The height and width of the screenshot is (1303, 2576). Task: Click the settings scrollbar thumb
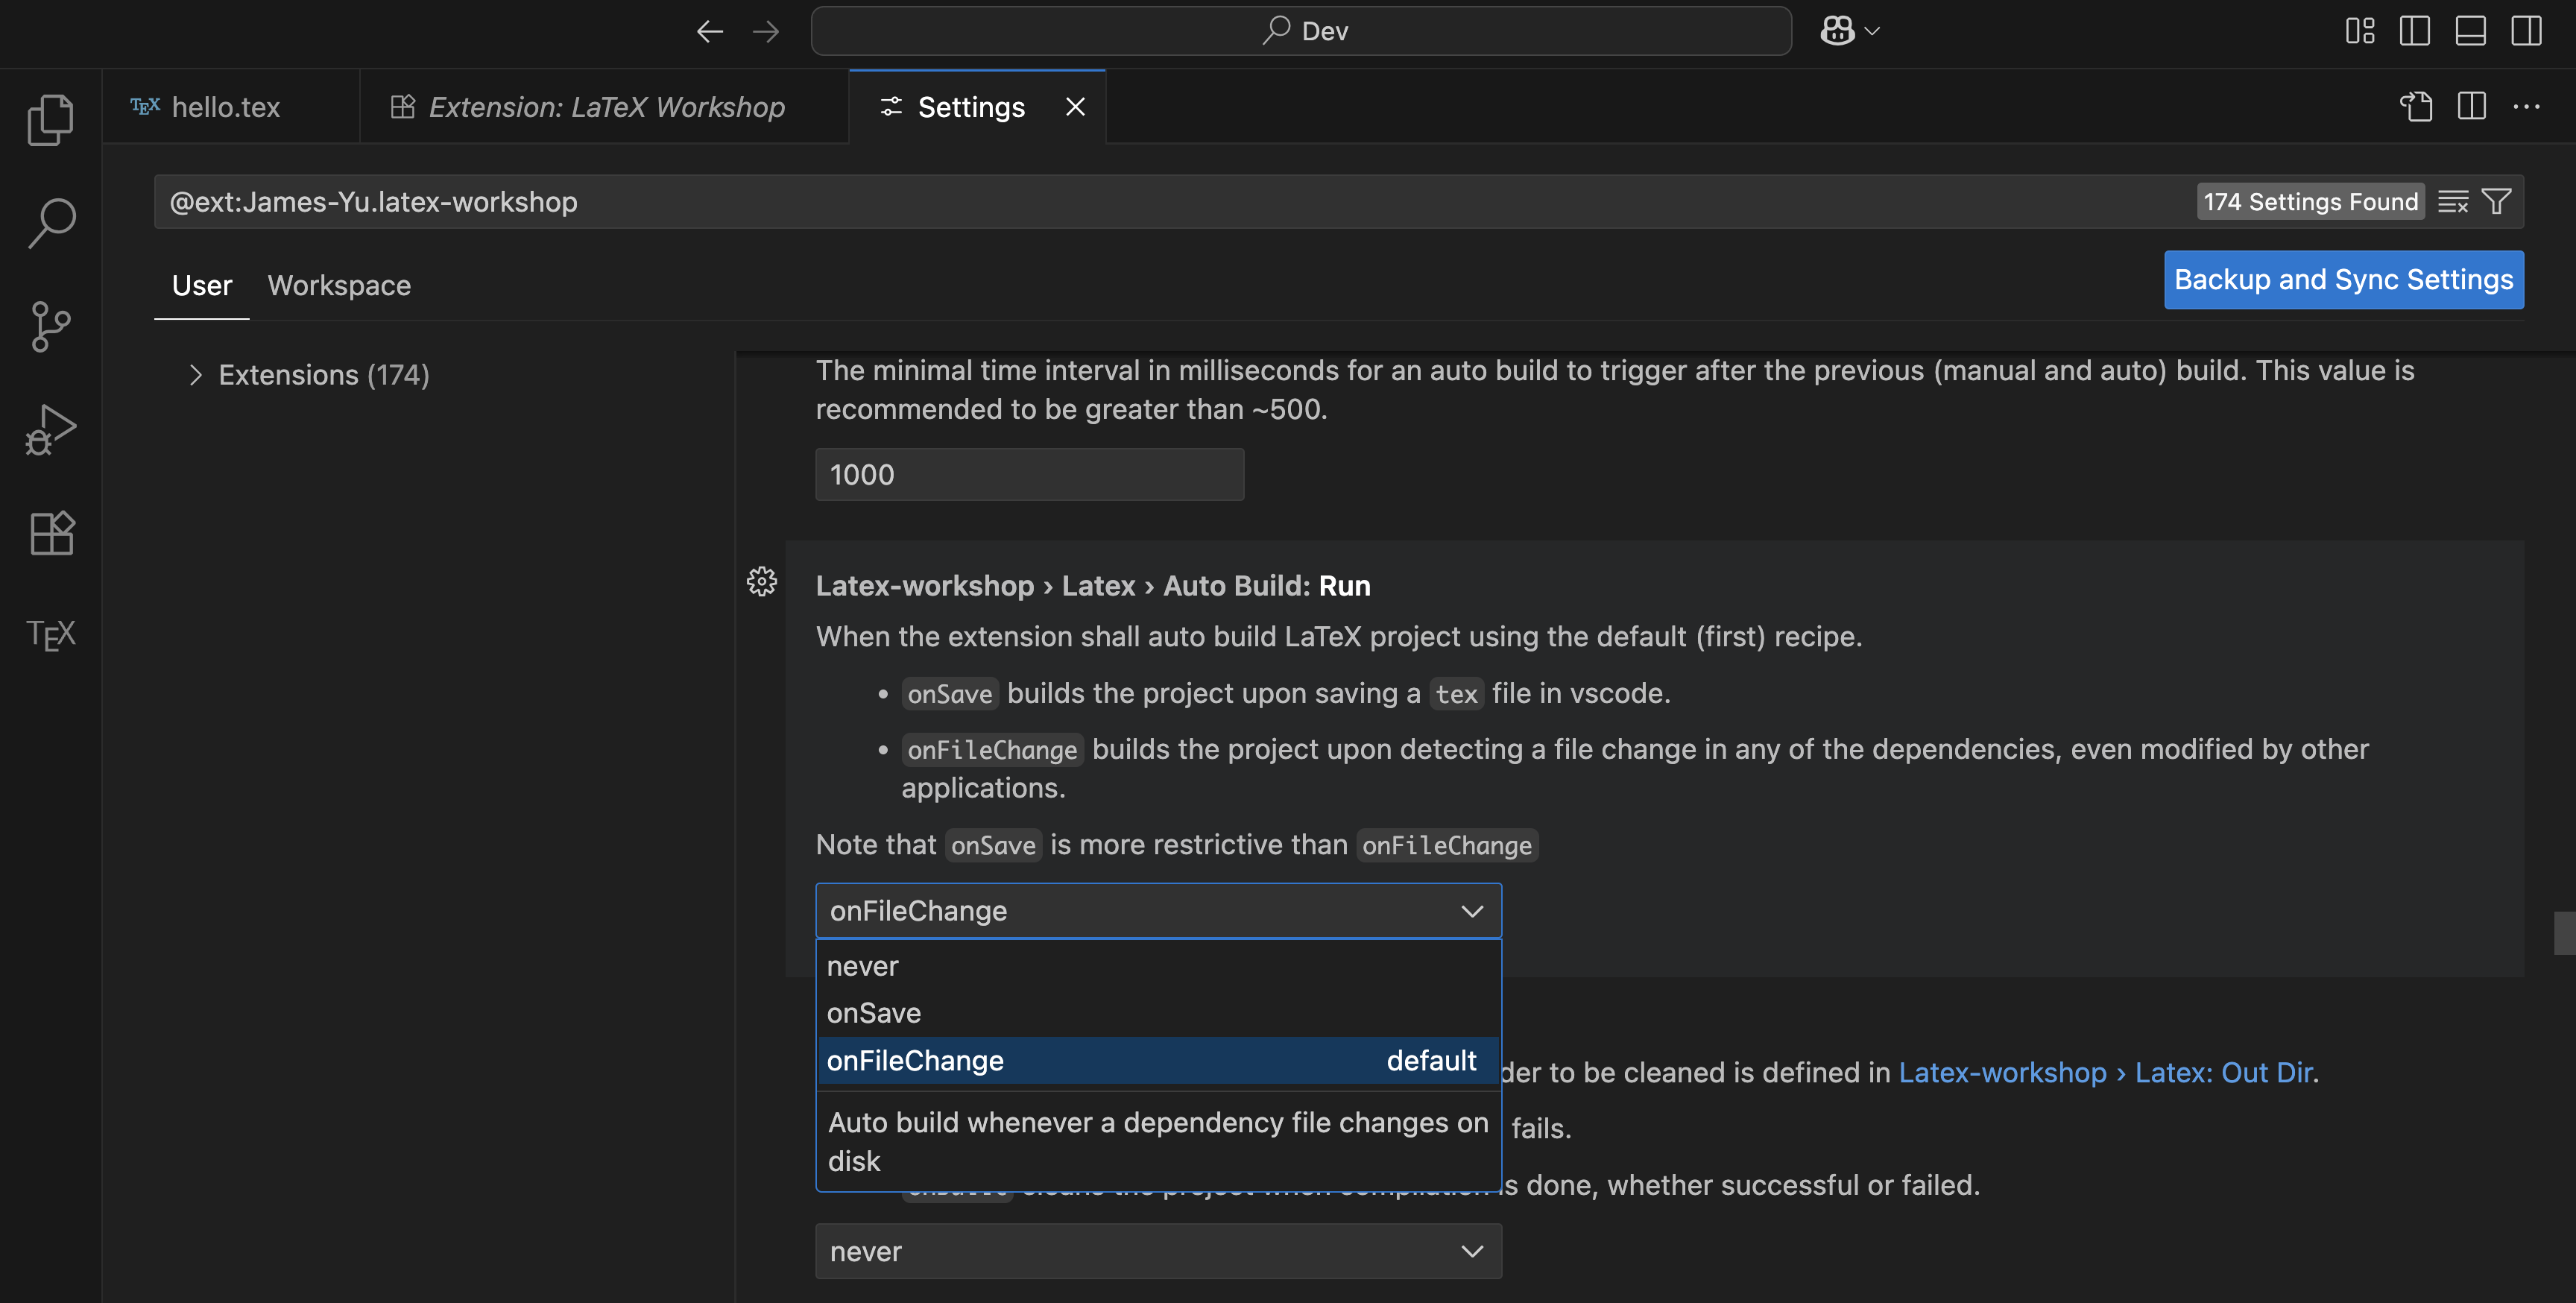pyautogui.click(x=2564, y=933)
